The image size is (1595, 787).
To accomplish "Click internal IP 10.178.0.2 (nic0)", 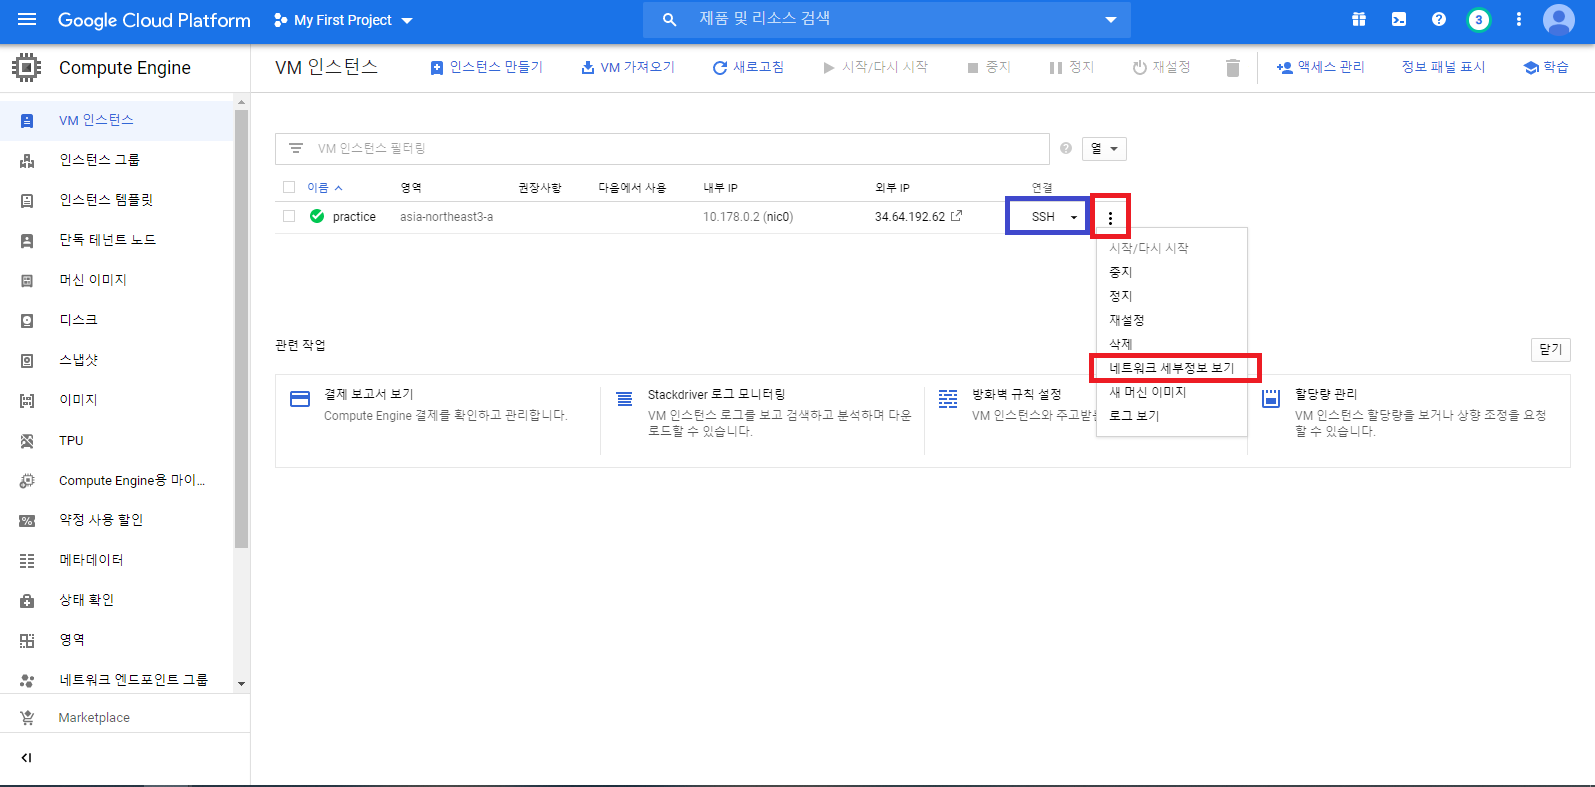I will [748, 217].
